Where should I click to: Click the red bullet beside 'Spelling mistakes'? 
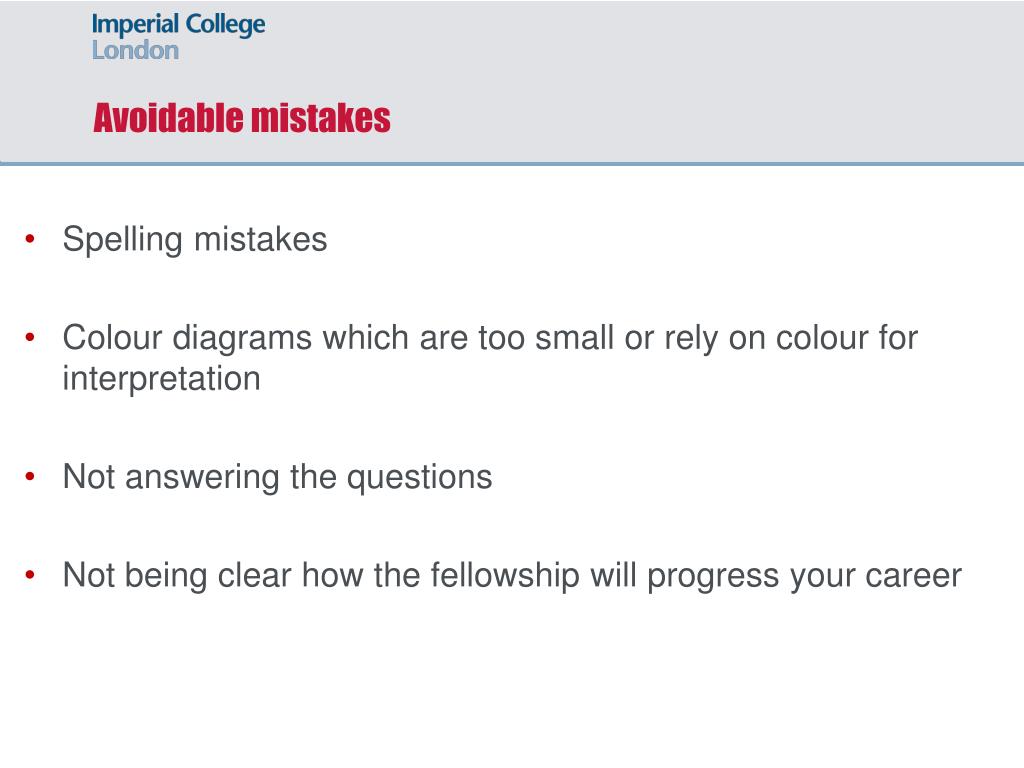point(30,239)
